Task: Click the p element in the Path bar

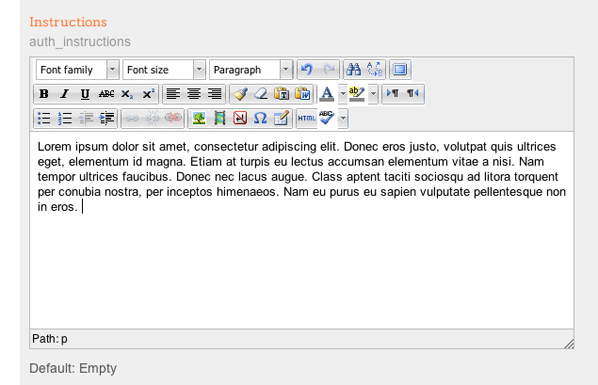Action: [x=64, y=339]
